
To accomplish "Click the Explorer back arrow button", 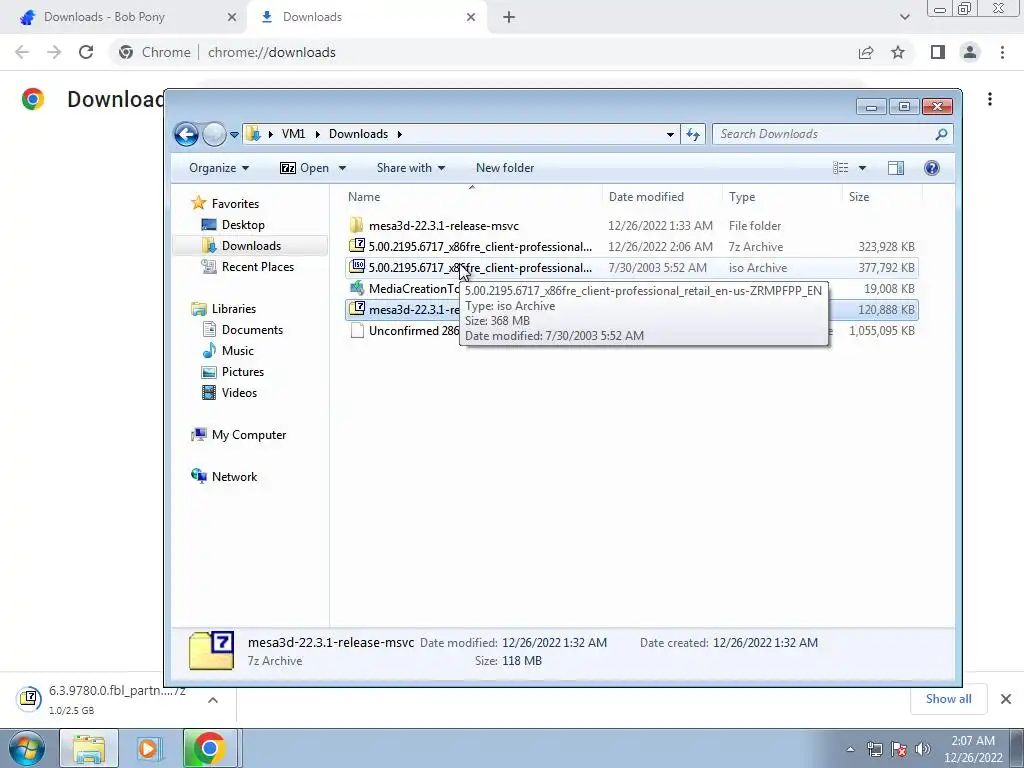I will click(186, 135).
